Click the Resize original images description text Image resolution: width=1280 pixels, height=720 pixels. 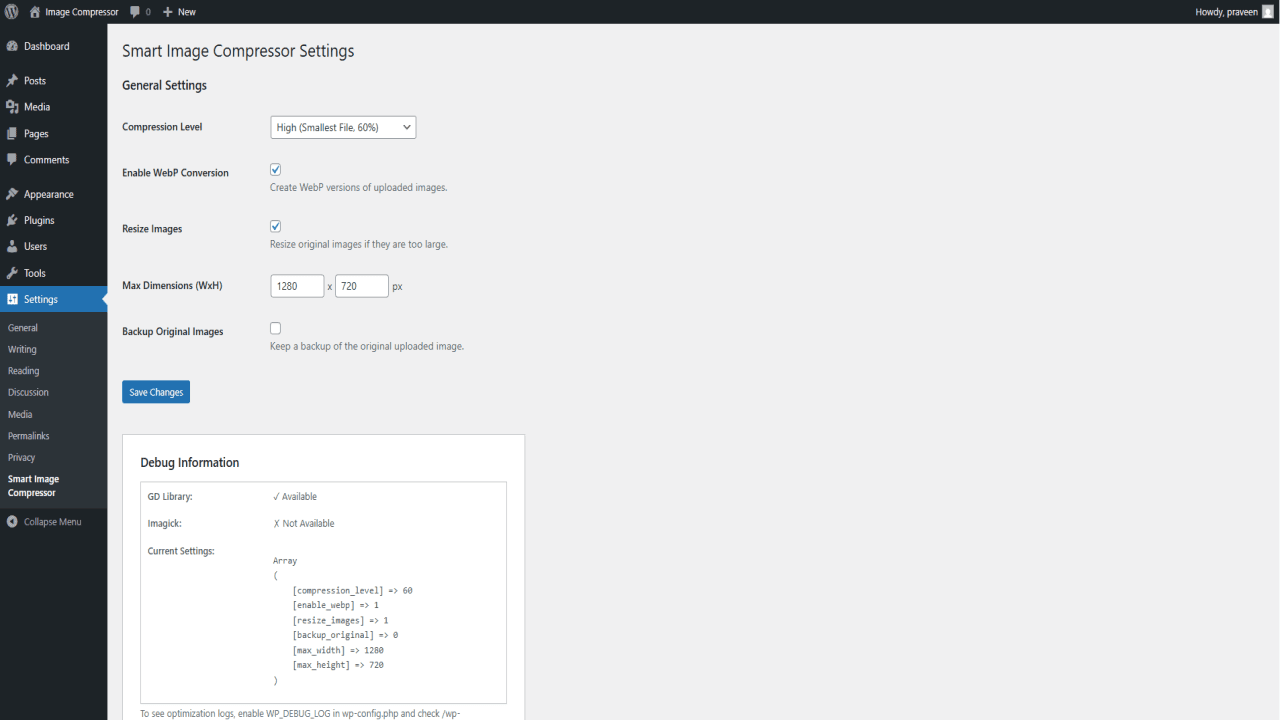(x=359, y=245)
